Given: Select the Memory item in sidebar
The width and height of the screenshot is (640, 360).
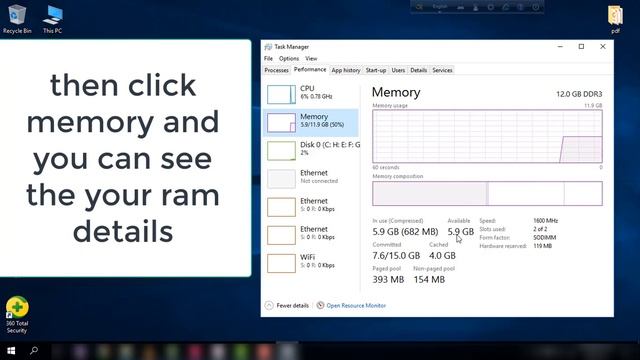Looking at the screenshot, I should coord(311,122).
